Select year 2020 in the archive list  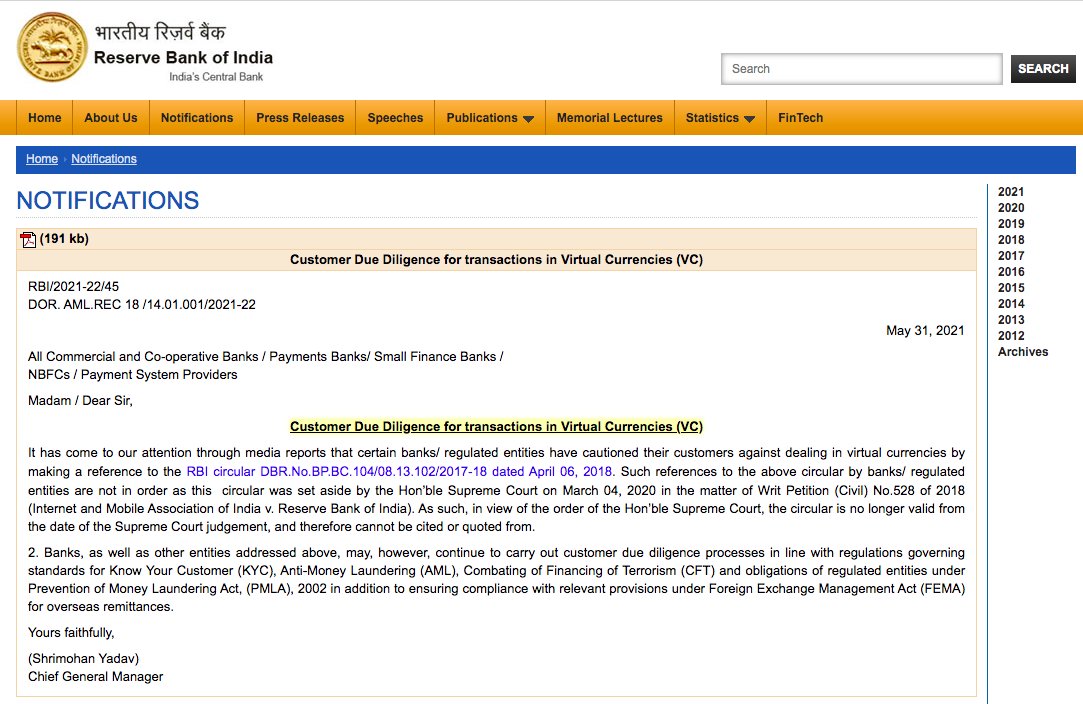pyautogui.click(x=1010, y=208)
